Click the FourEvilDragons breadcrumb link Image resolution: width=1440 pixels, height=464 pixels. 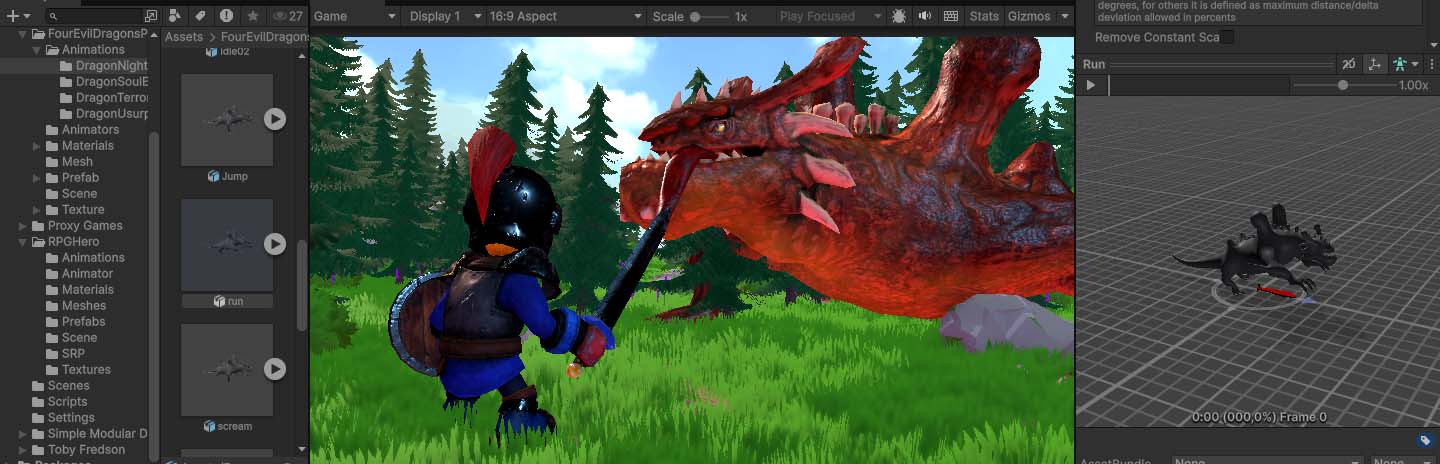[265, 37]
